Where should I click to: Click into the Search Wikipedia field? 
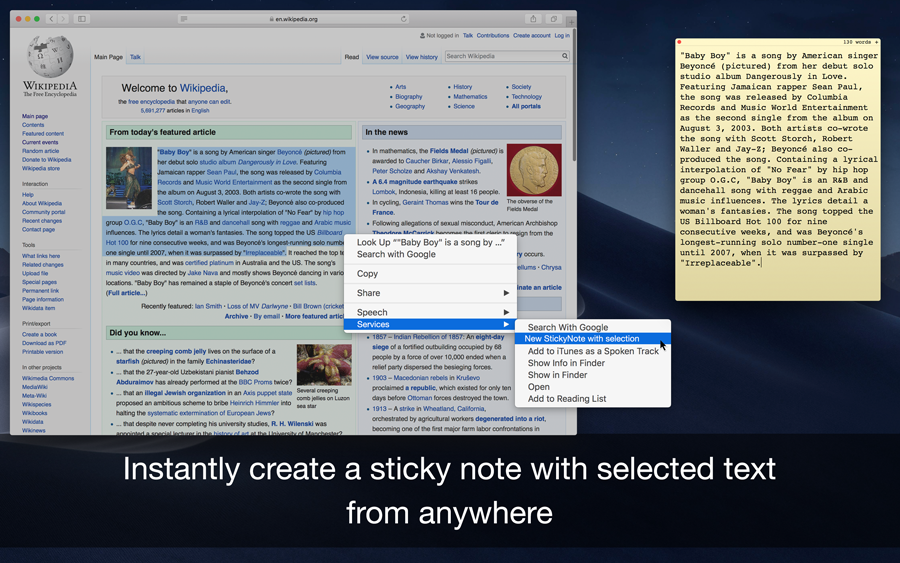point(500,57)
